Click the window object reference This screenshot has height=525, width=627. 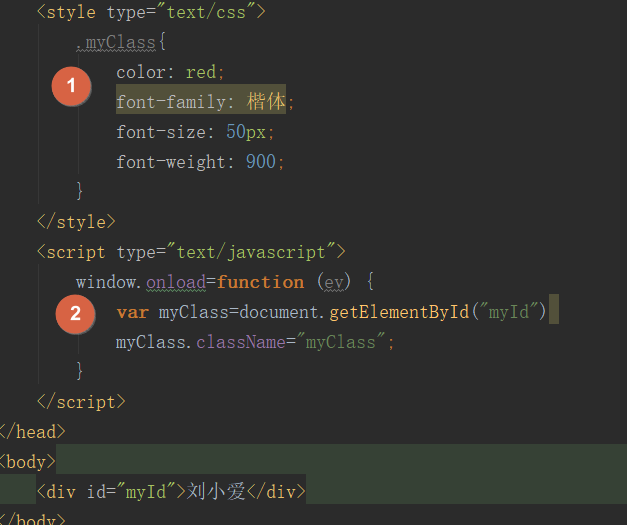(x=106, y=282)
